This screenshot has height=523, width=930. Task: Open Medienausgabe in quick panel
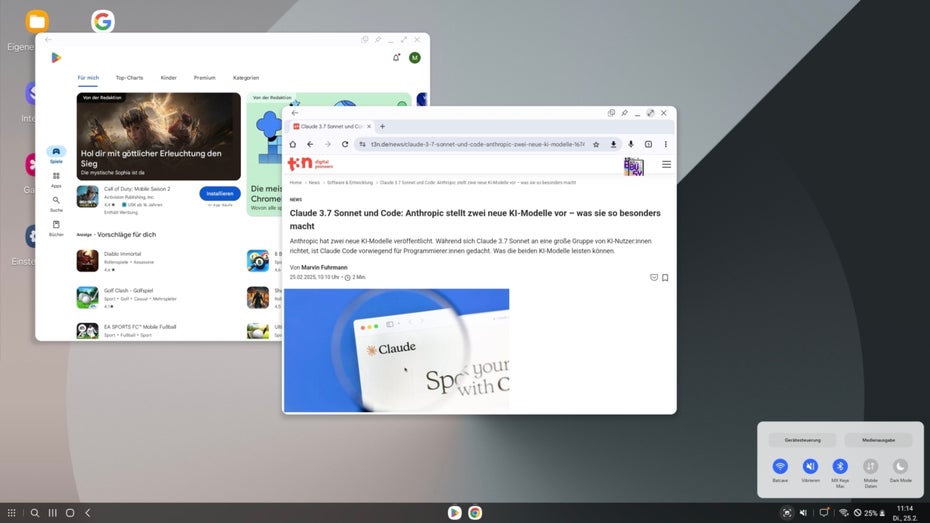(x=878, y=440)
